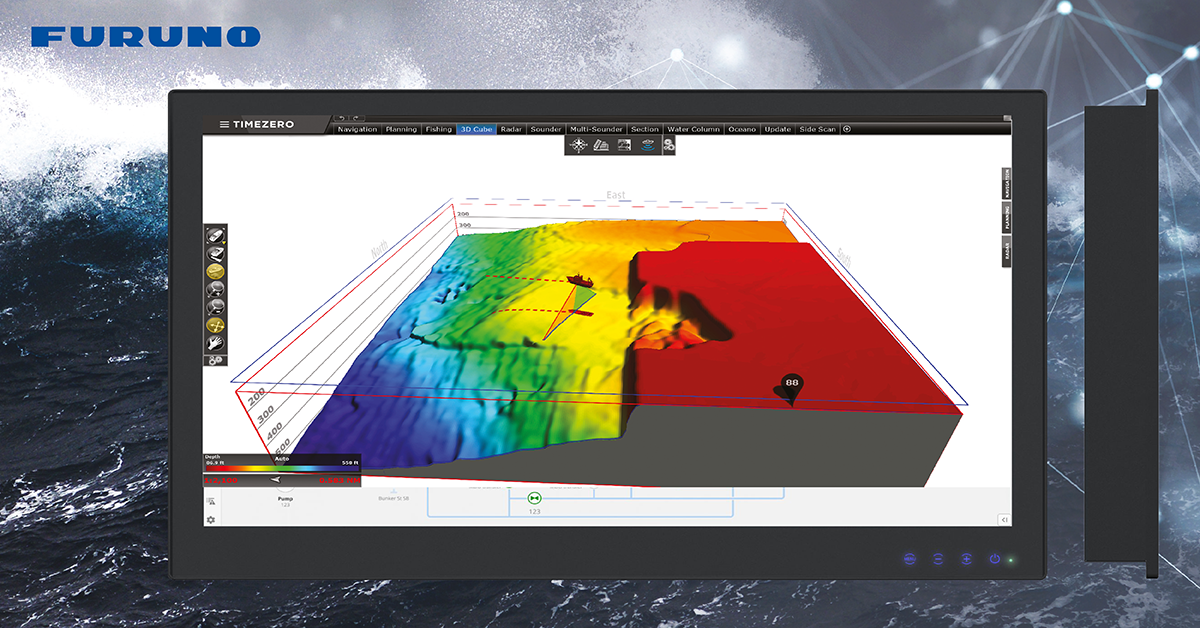
Task: Click the green valve icon labeled 123
Action: click(x=533, y=498)
